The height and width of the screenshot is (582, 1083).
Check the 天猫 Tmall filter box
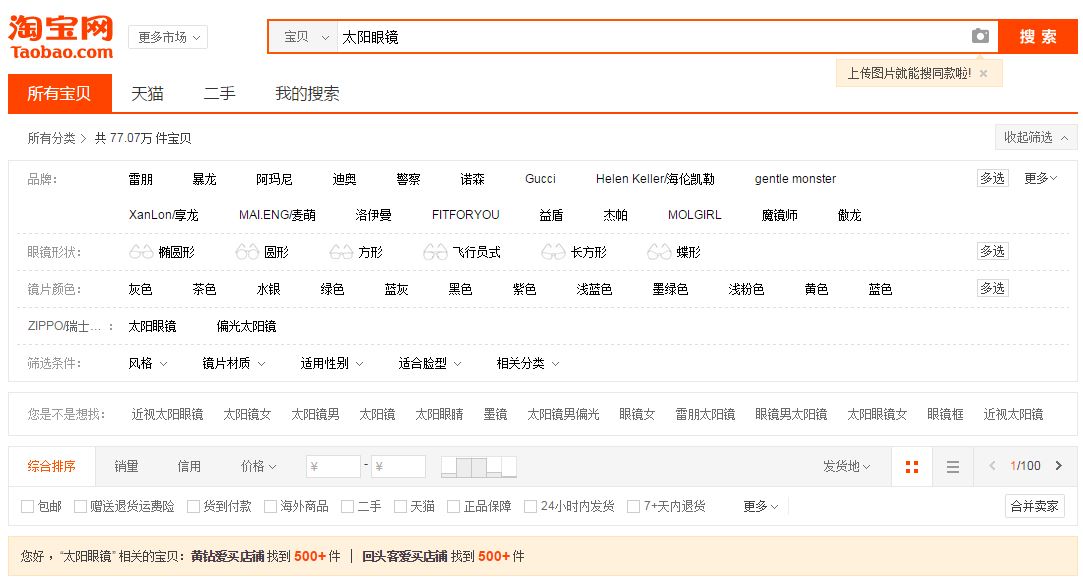point(400,507)
